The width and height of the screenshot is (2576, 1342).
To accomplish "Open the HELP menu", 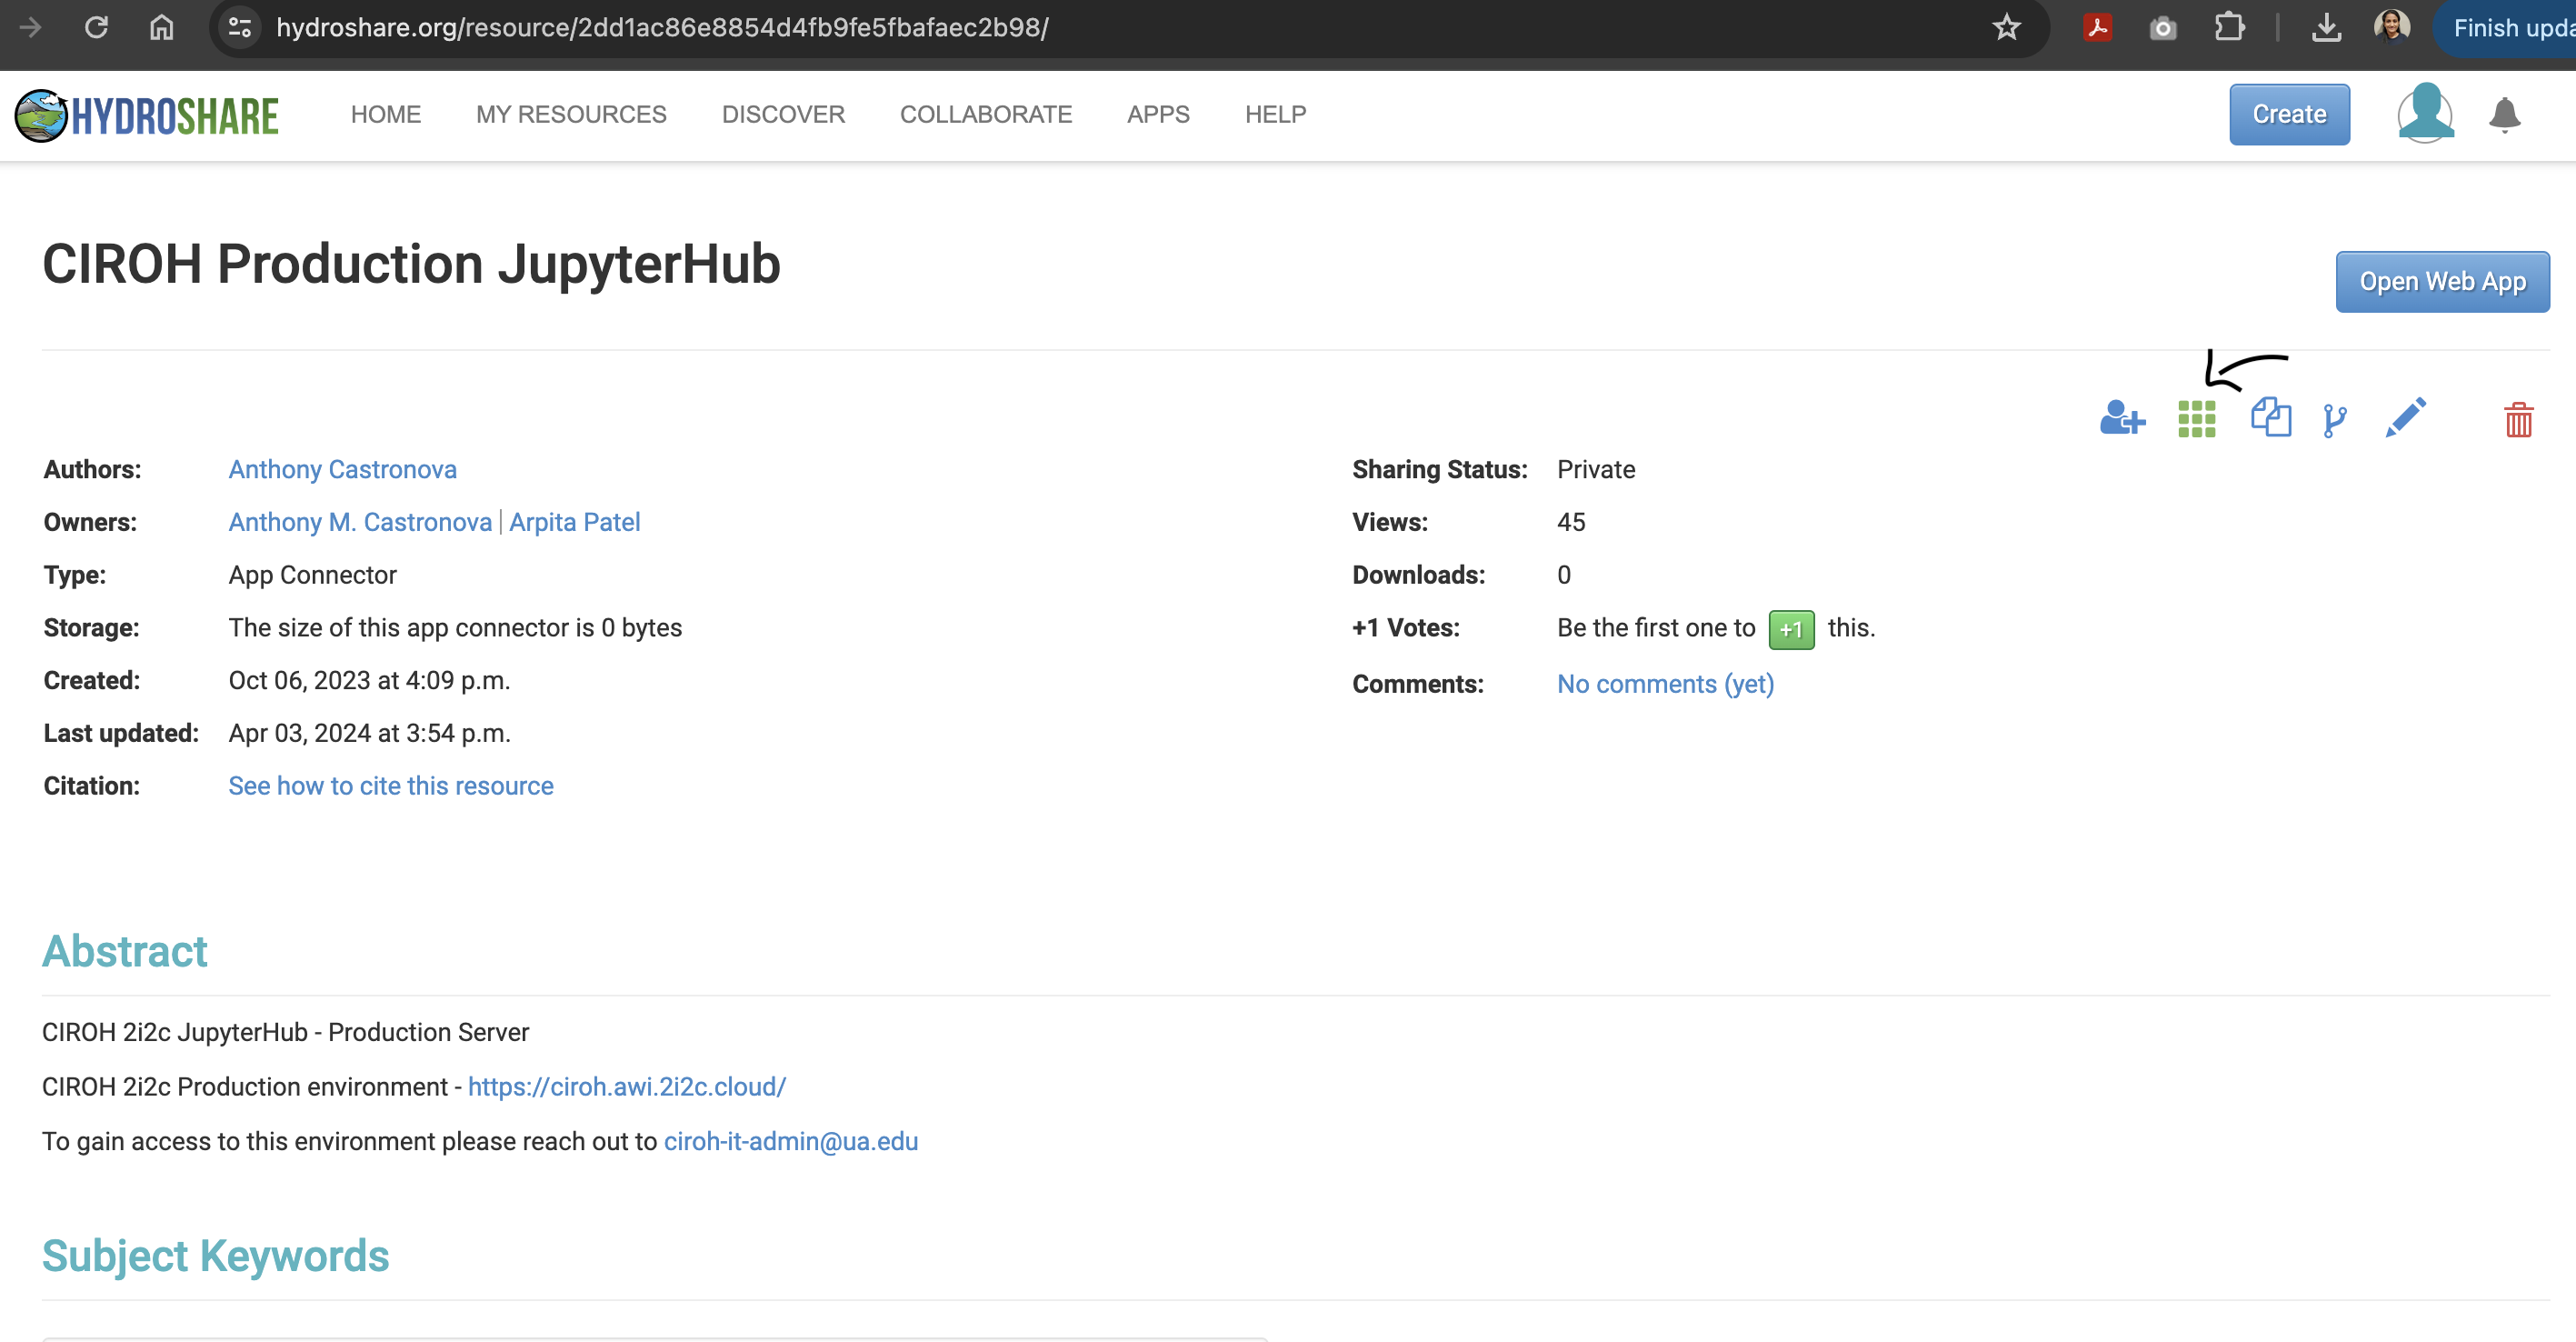I will tap(1275, 114).
